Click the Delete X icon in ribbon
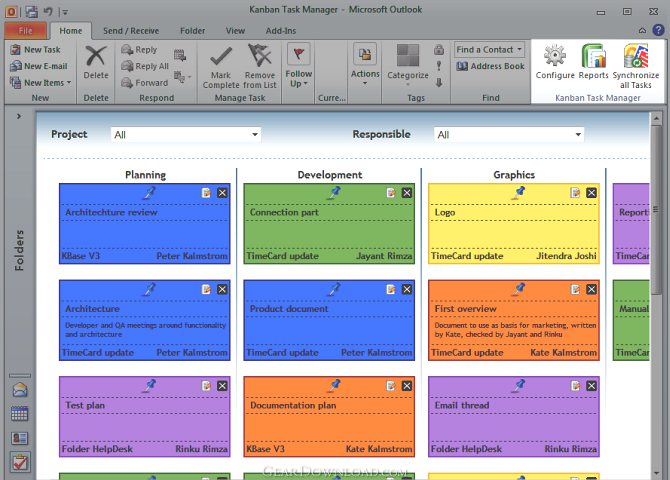670x480 pixels. click(x=96, y=56)
